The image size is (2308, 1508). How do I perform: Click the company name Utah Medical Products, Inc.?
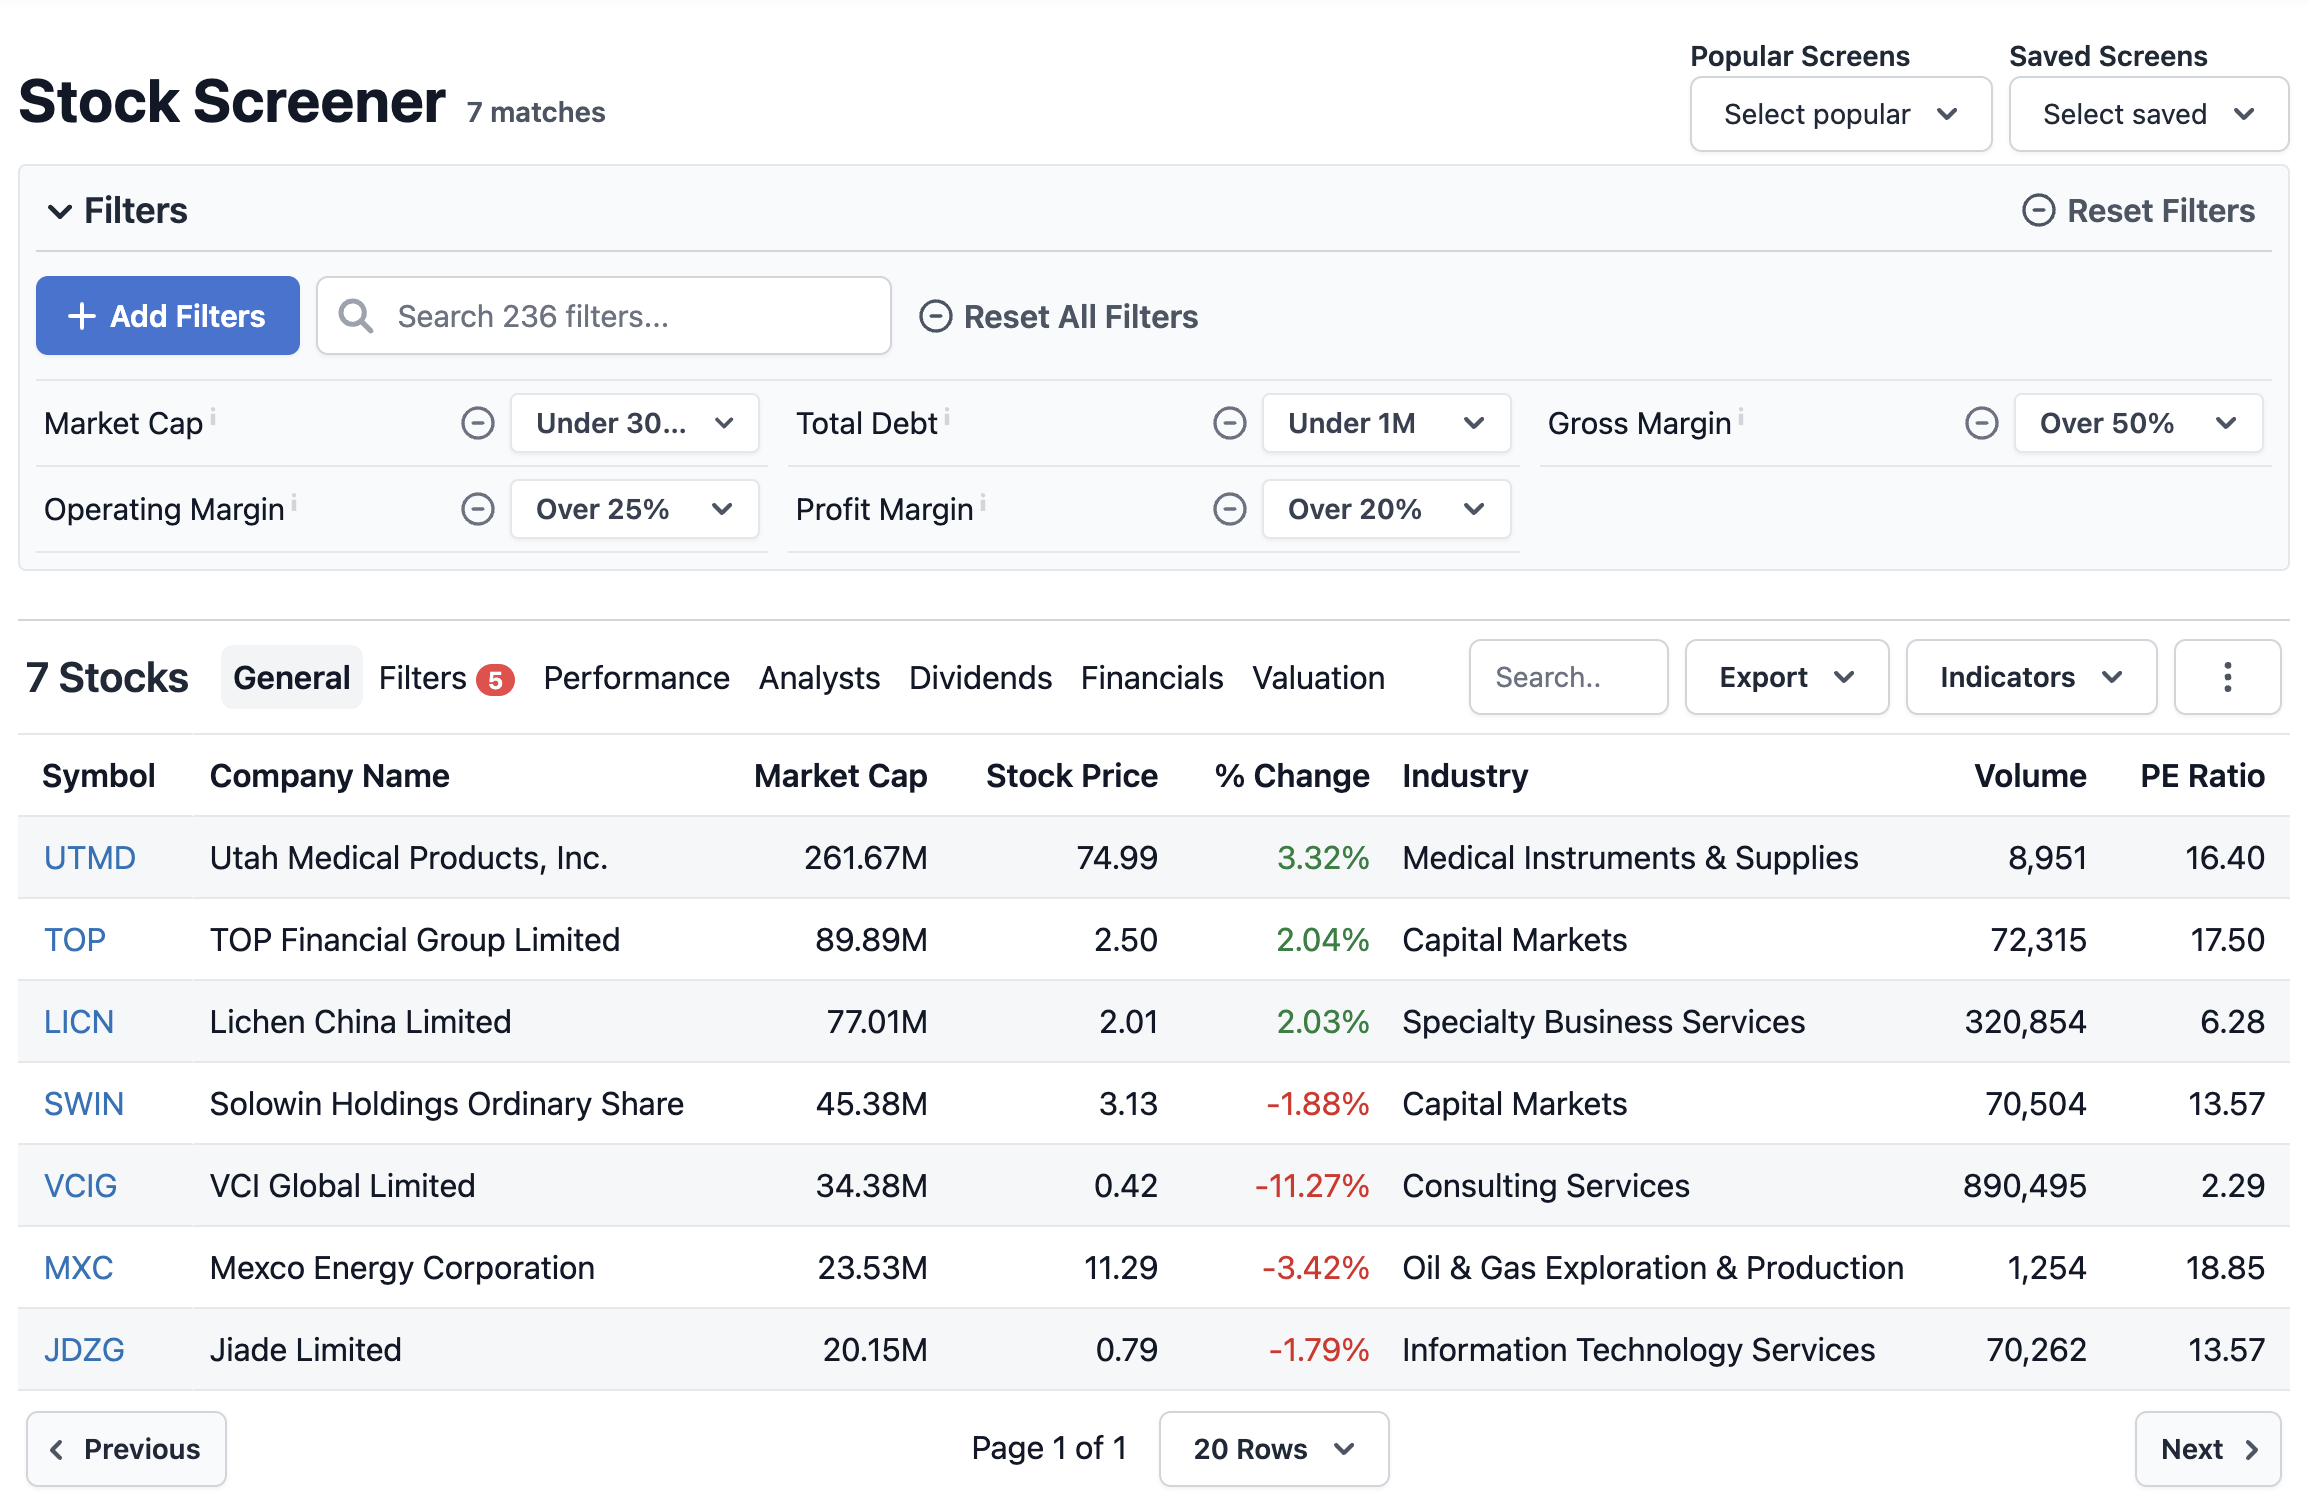(408, 858)
